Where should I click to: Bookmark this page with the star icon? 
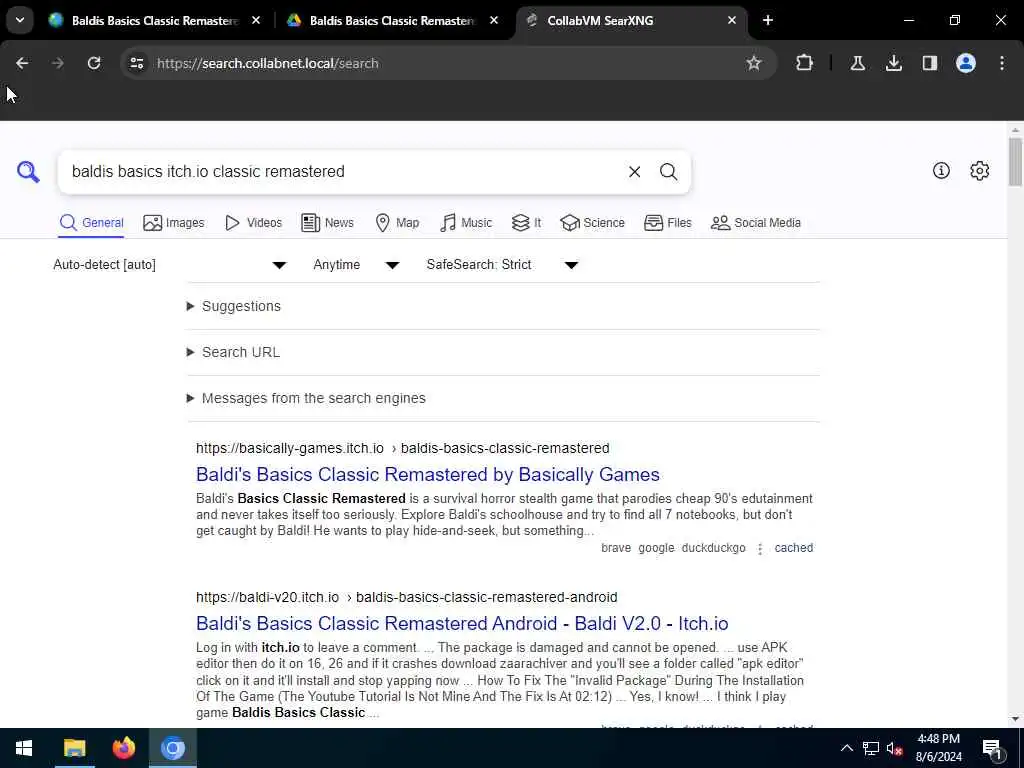754,63
